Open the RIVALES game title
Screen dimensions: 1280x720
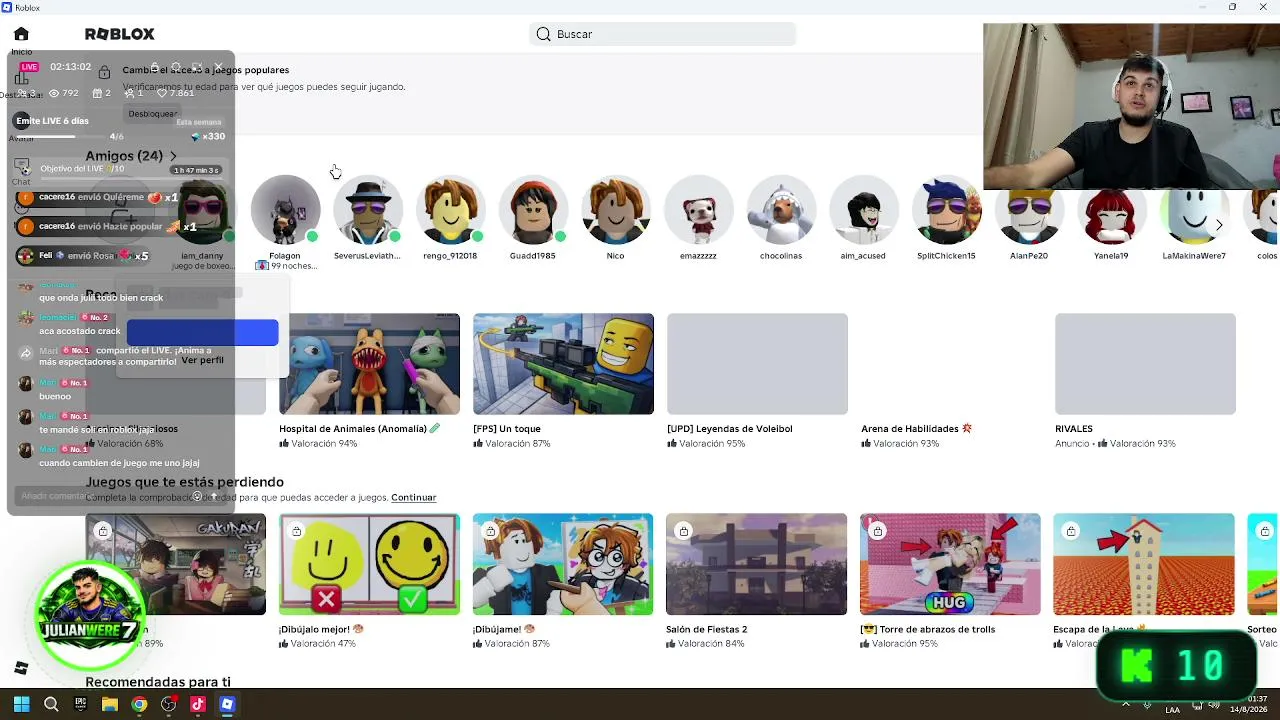[x=1074, y=429]
